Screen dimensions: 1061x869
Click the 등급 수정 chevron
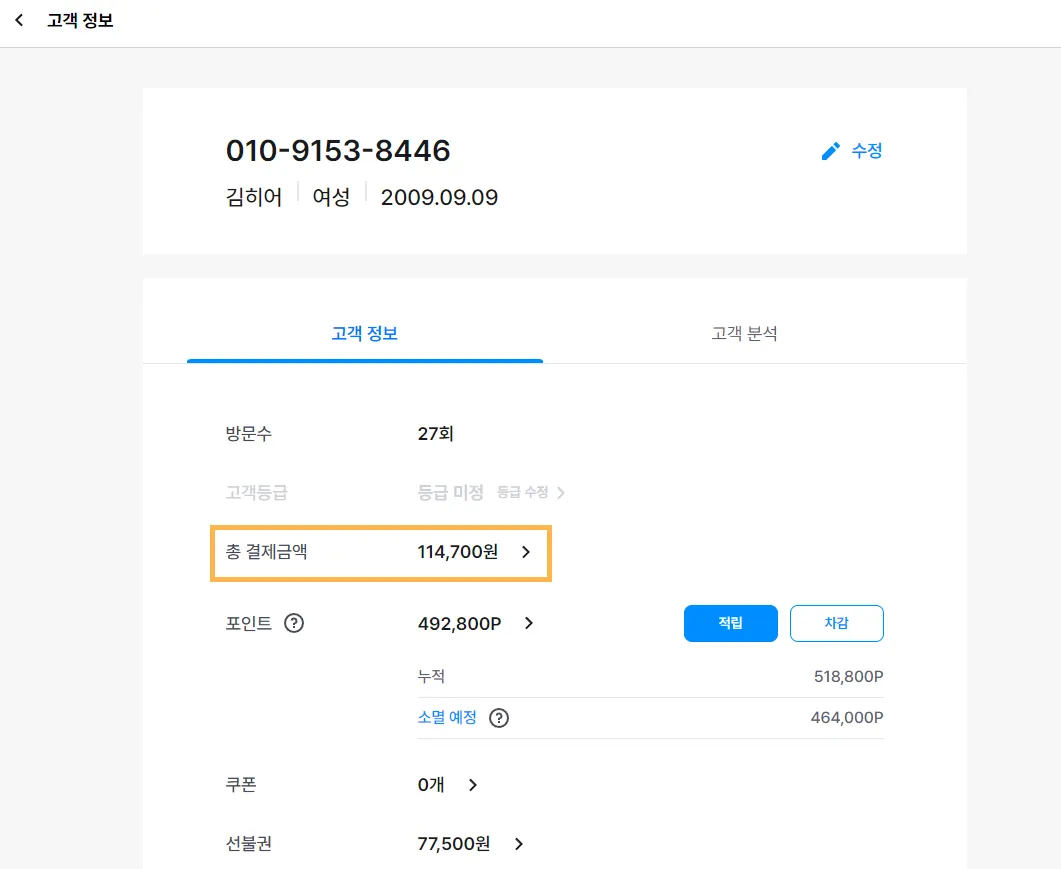click(x=561, y=493)
